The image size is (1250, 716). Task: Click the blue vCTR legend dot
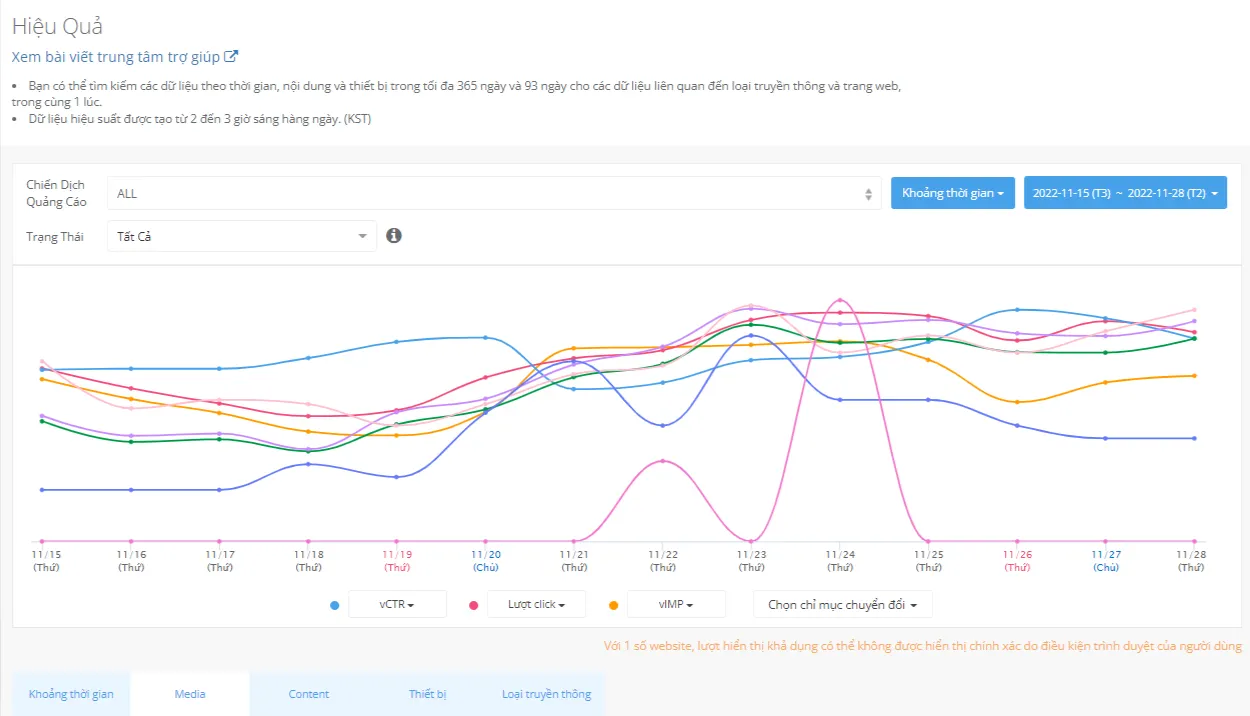tap(334, 605)
